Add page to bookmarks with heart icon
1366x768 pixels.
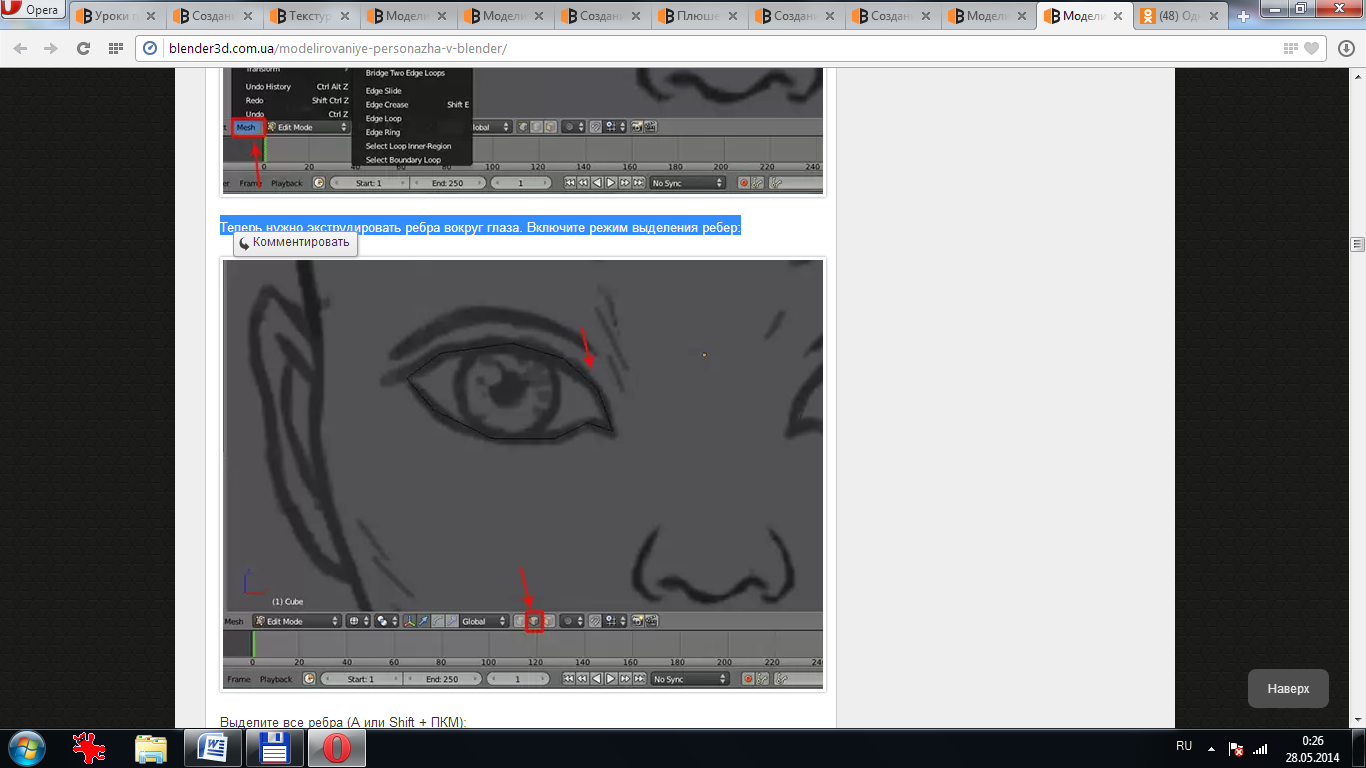pos(1311,48)
